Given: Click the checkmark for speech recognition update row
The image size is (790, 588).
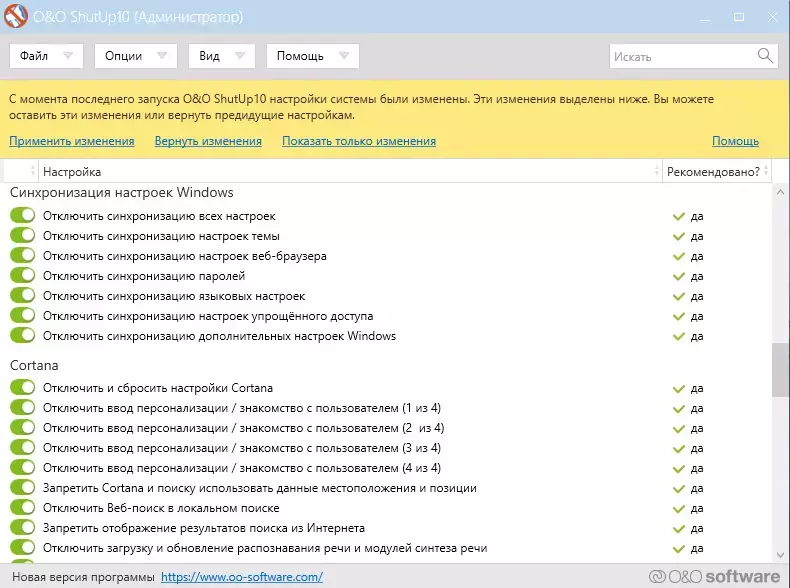Looking at the screenshot, I should tap(679, 548).
